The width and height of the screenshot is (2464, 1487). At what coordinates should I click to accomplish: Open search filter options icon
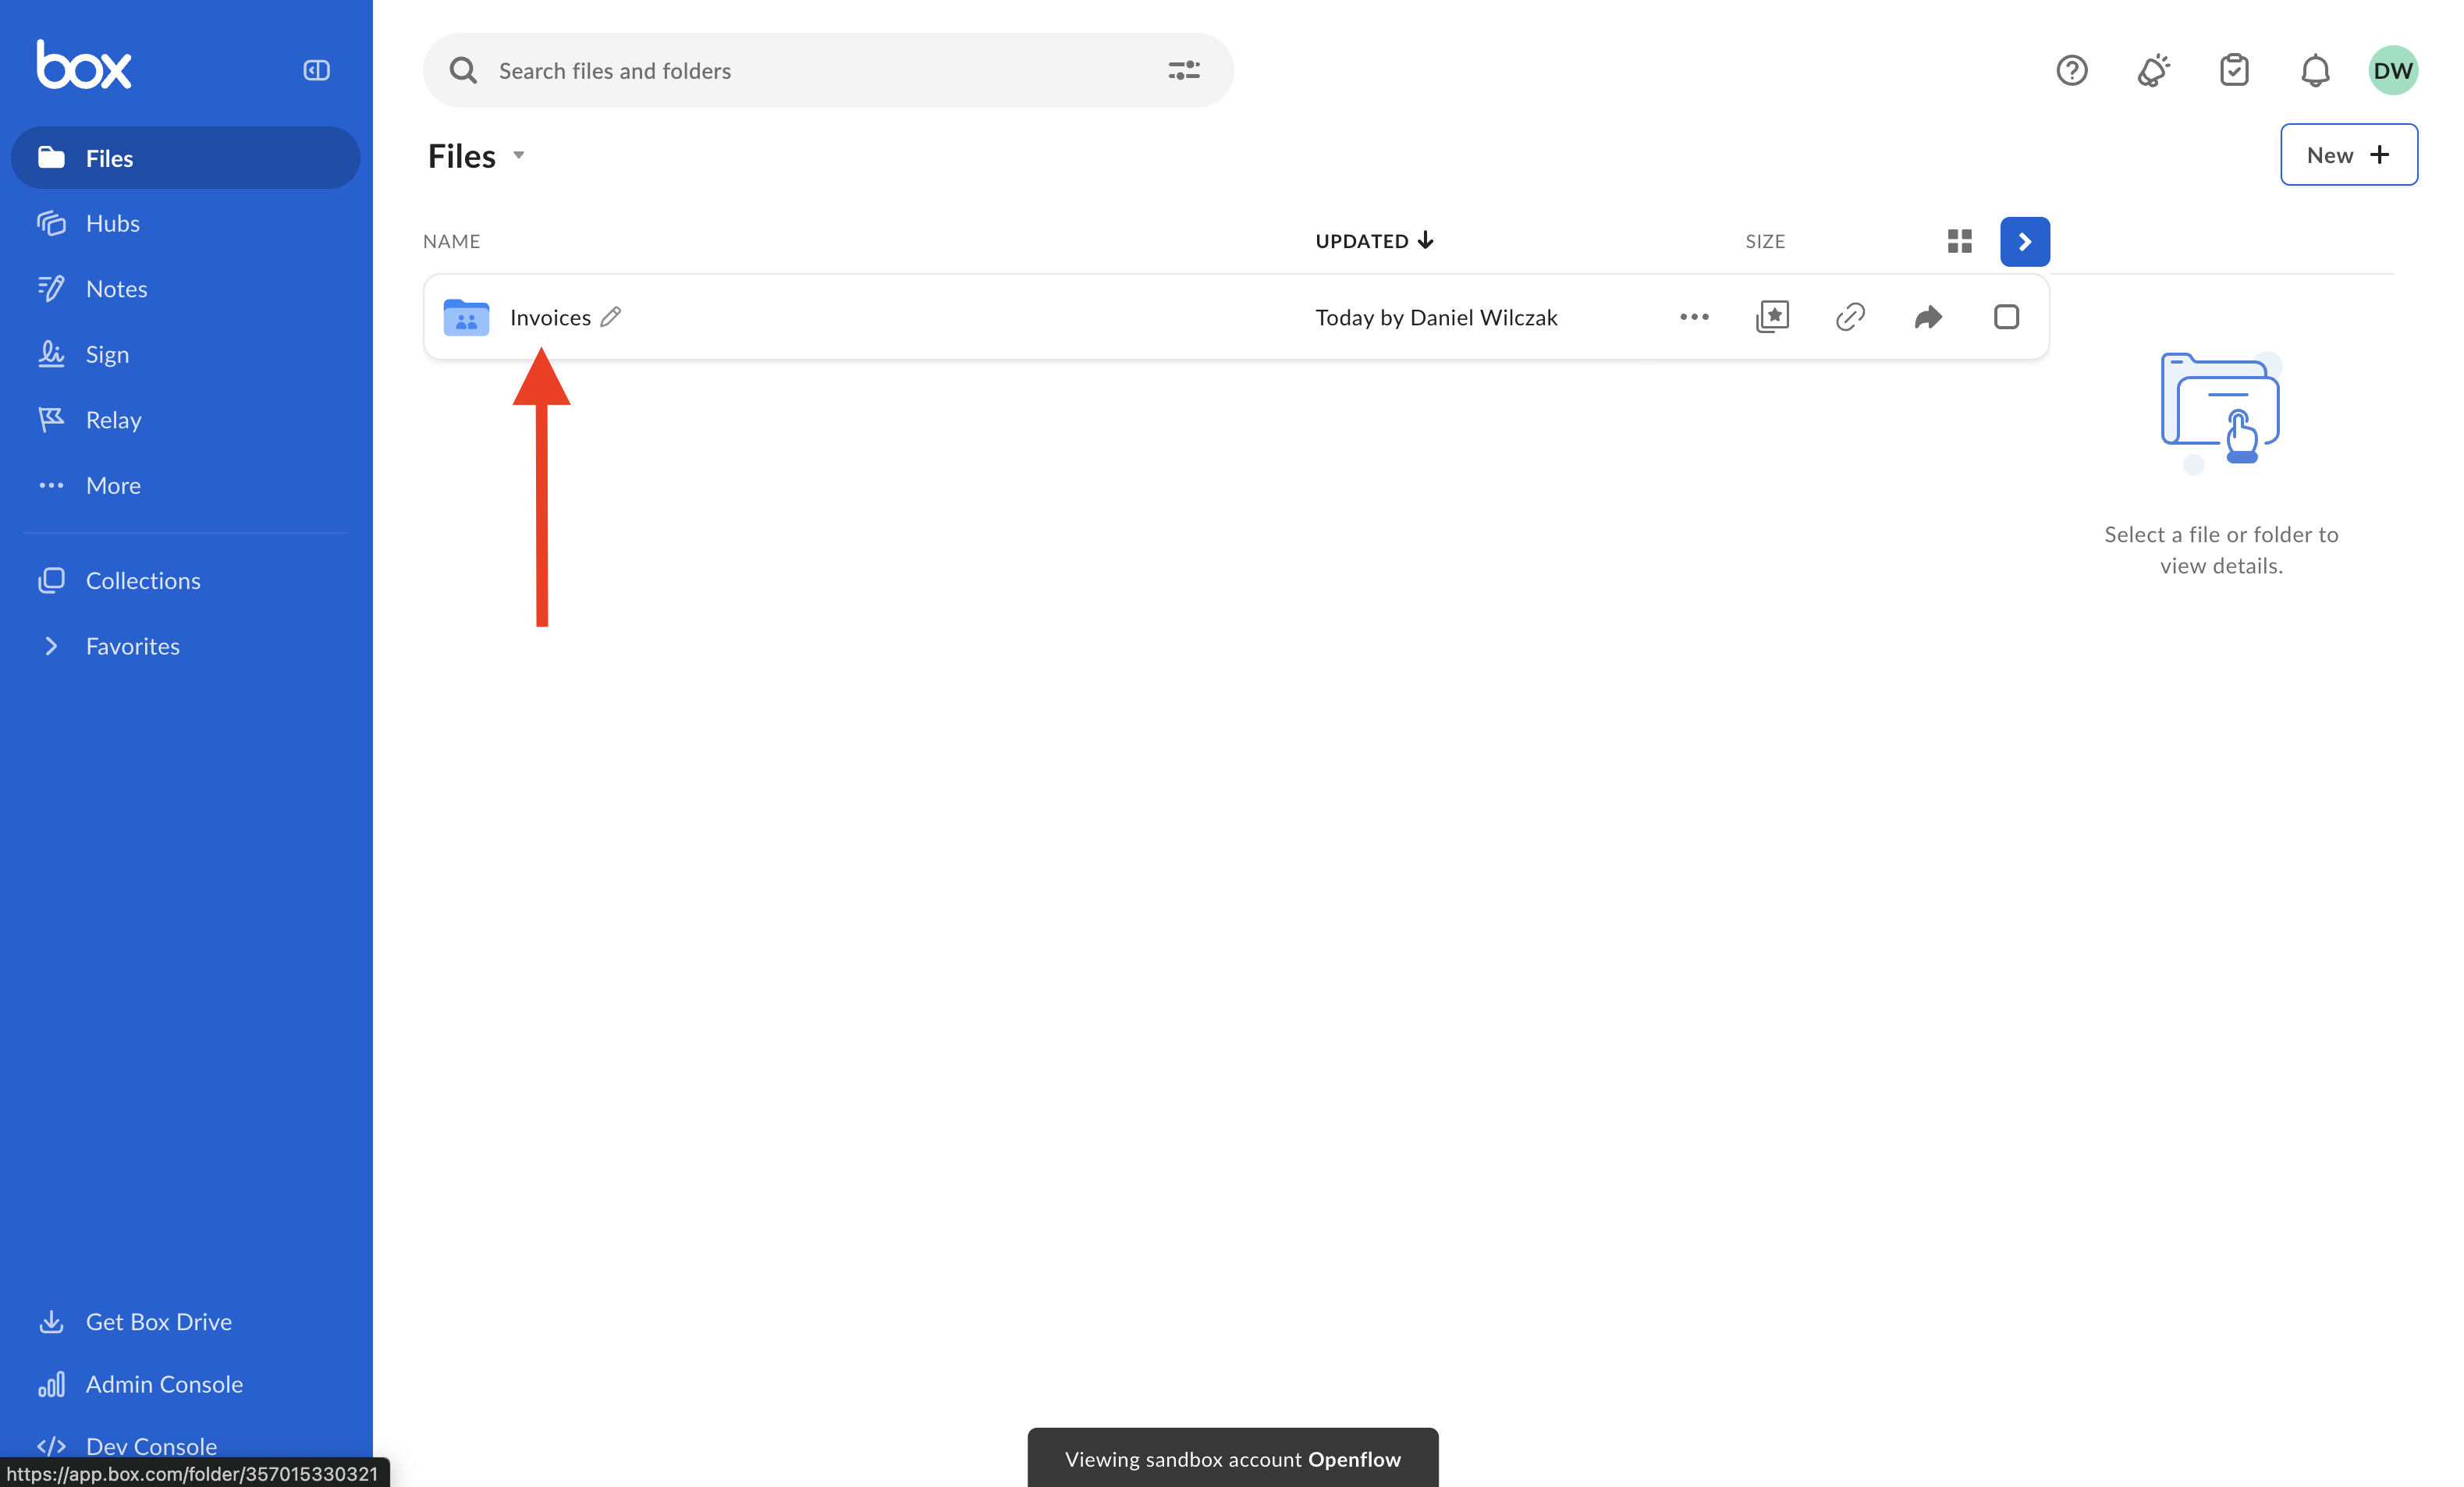point(1183,70)
